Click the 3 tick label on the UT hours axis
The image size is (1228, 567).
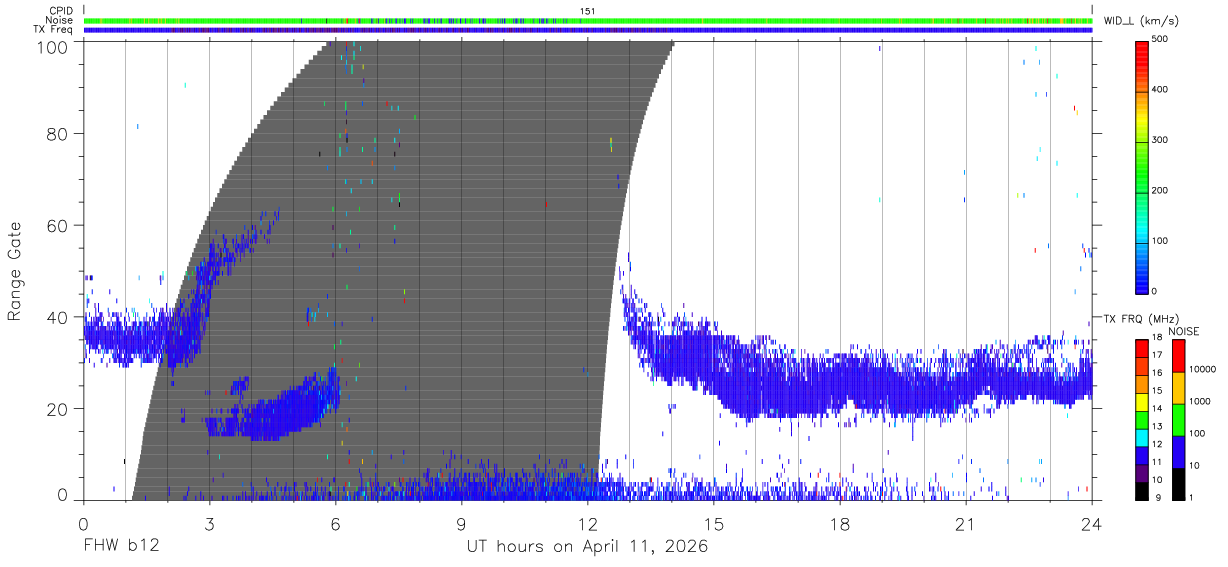[210, 524]
